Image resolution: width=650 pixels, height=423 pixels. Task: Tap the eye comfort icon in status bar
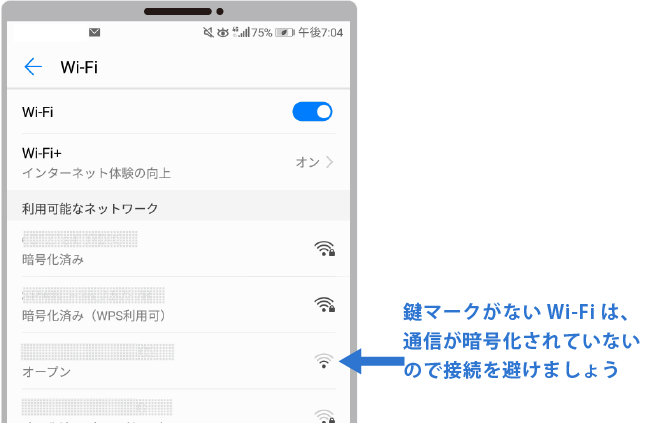coord(222,32)
